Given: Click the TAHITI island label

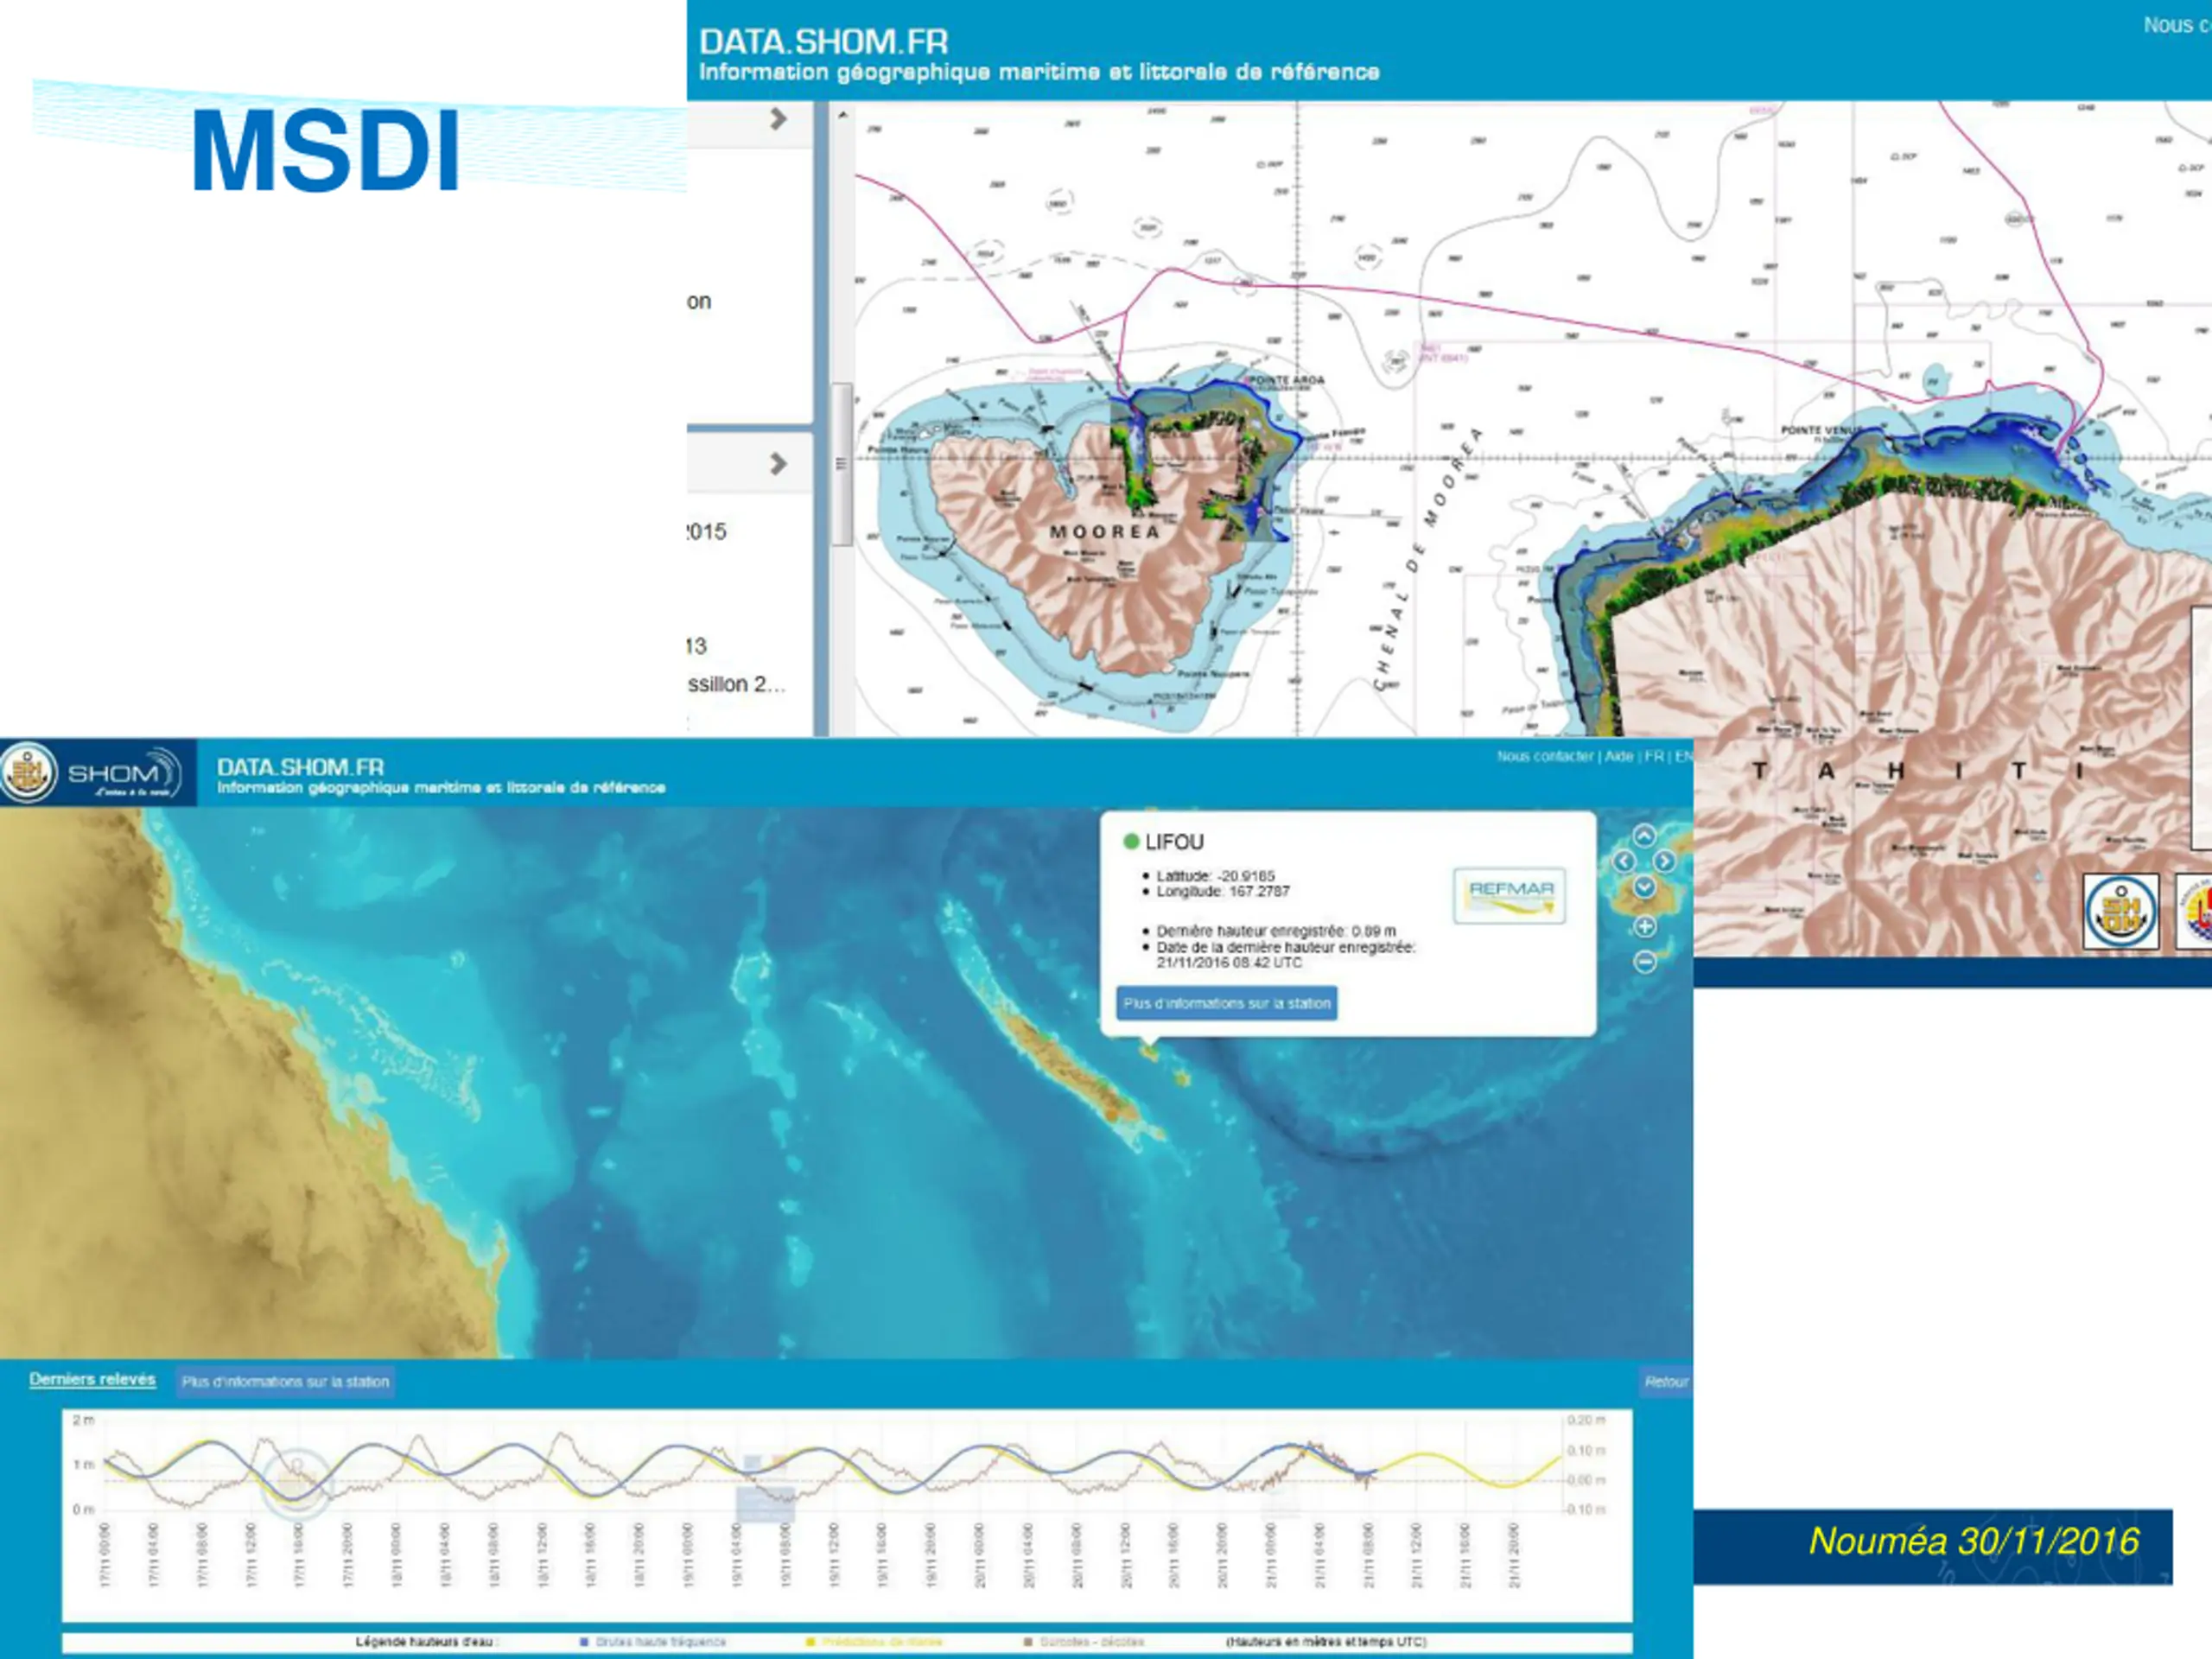Looking at the screenshot, I should coord(1920,771).
